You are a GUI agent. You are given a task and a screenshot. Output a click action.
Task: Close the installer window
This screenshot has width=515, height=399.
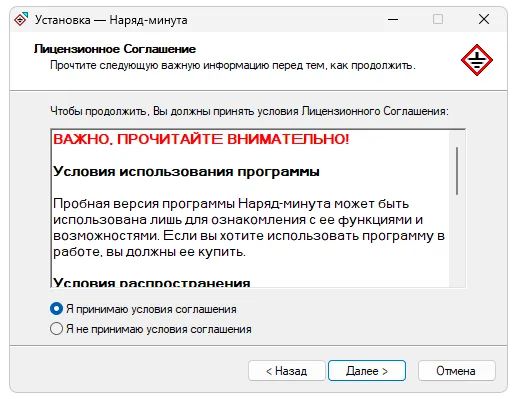coord(484,19)
